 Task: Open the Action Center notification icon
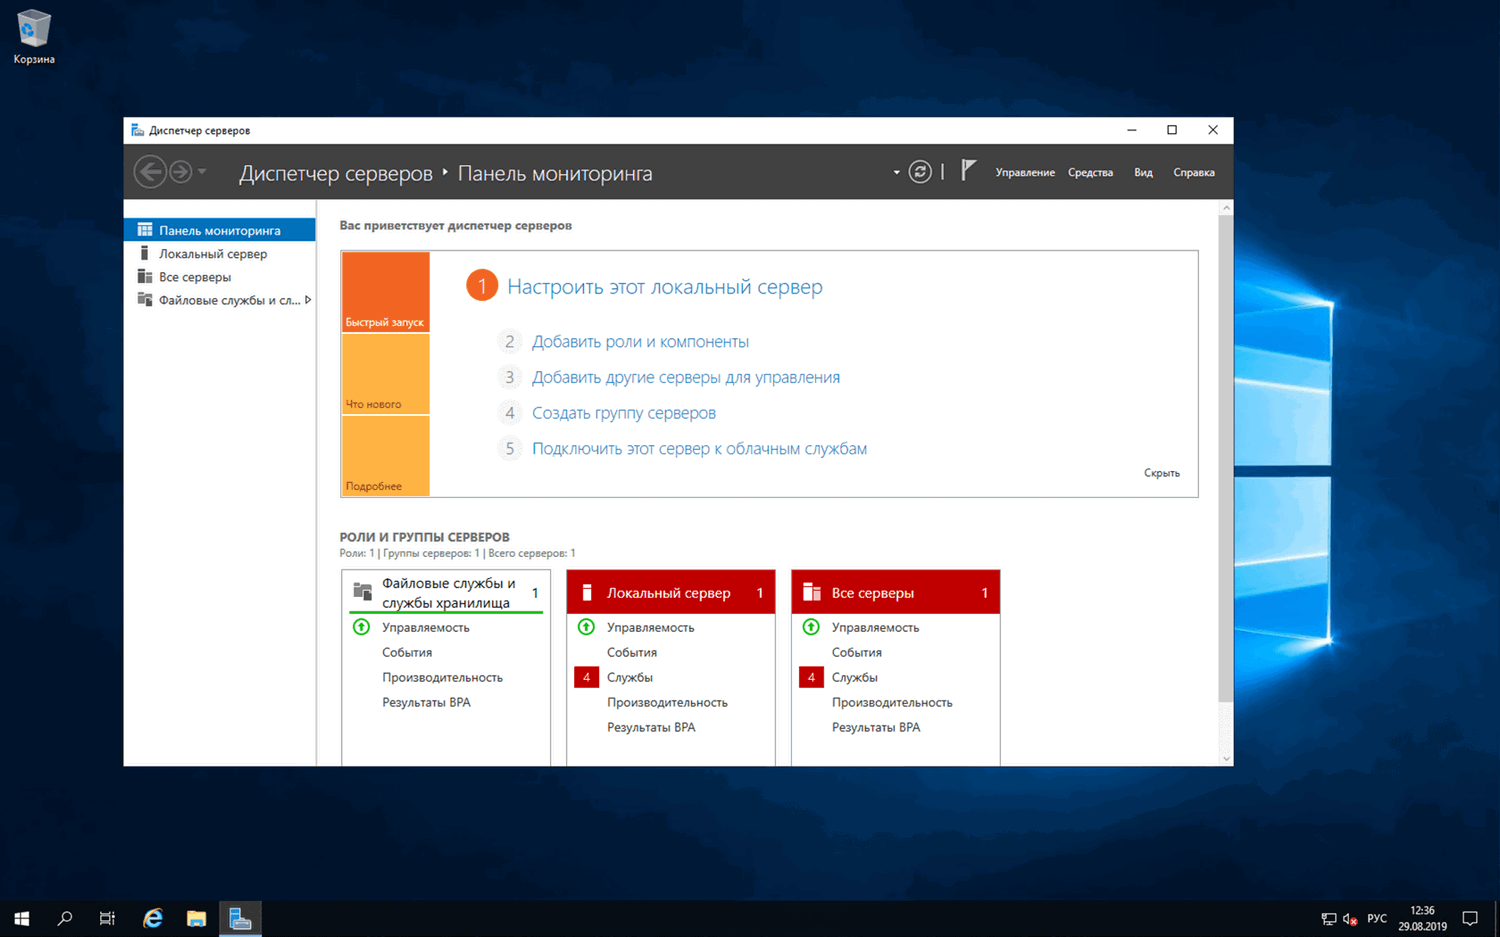point(1470,918)
